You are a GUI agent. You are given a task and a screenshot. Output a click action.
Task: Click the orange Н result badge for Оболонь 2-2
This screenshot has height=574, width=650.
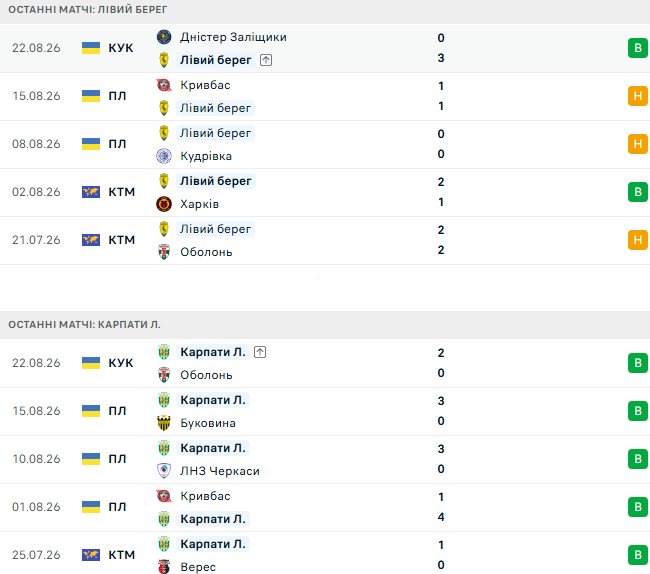point(638,240)
